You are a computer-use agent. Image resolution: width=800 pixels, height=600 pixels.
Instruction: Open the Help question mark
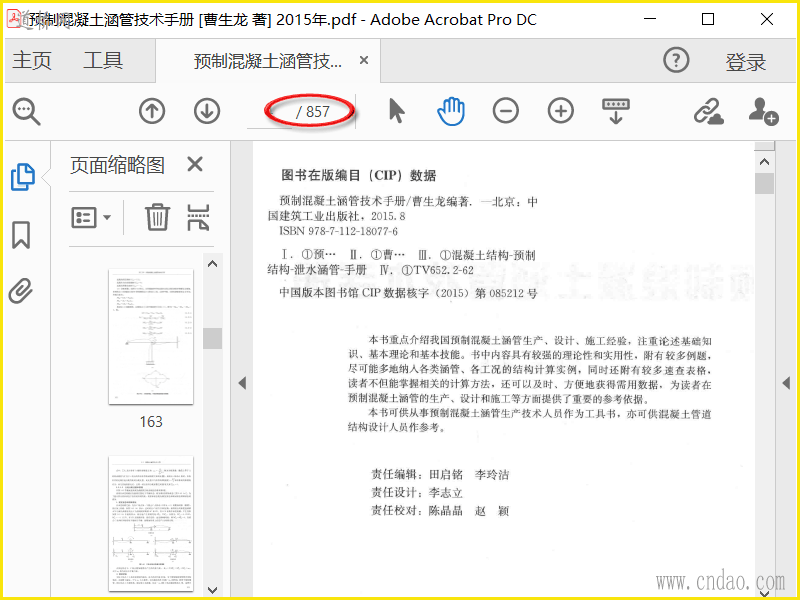coord(676,60)
